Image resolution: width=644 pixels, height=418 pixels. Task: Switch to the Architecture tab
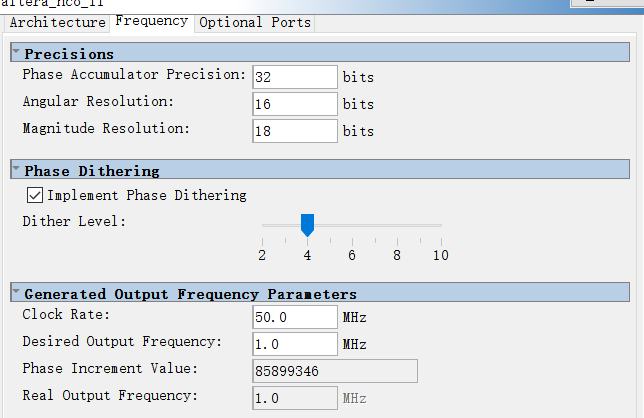pos(57,22)
